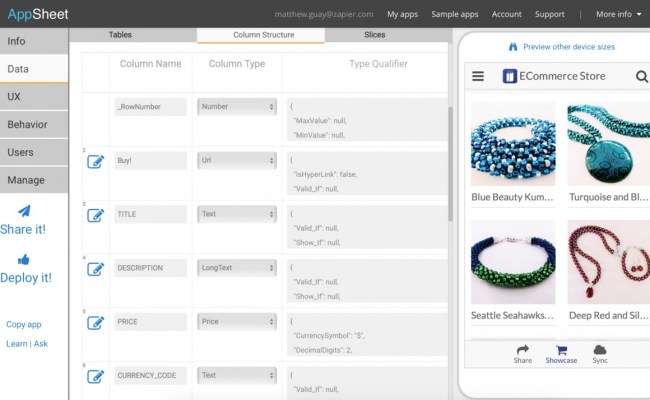The width and height of the screenshot is (650, 400).
Task: Open the Support link in header
Action: [x=550, y=14]
